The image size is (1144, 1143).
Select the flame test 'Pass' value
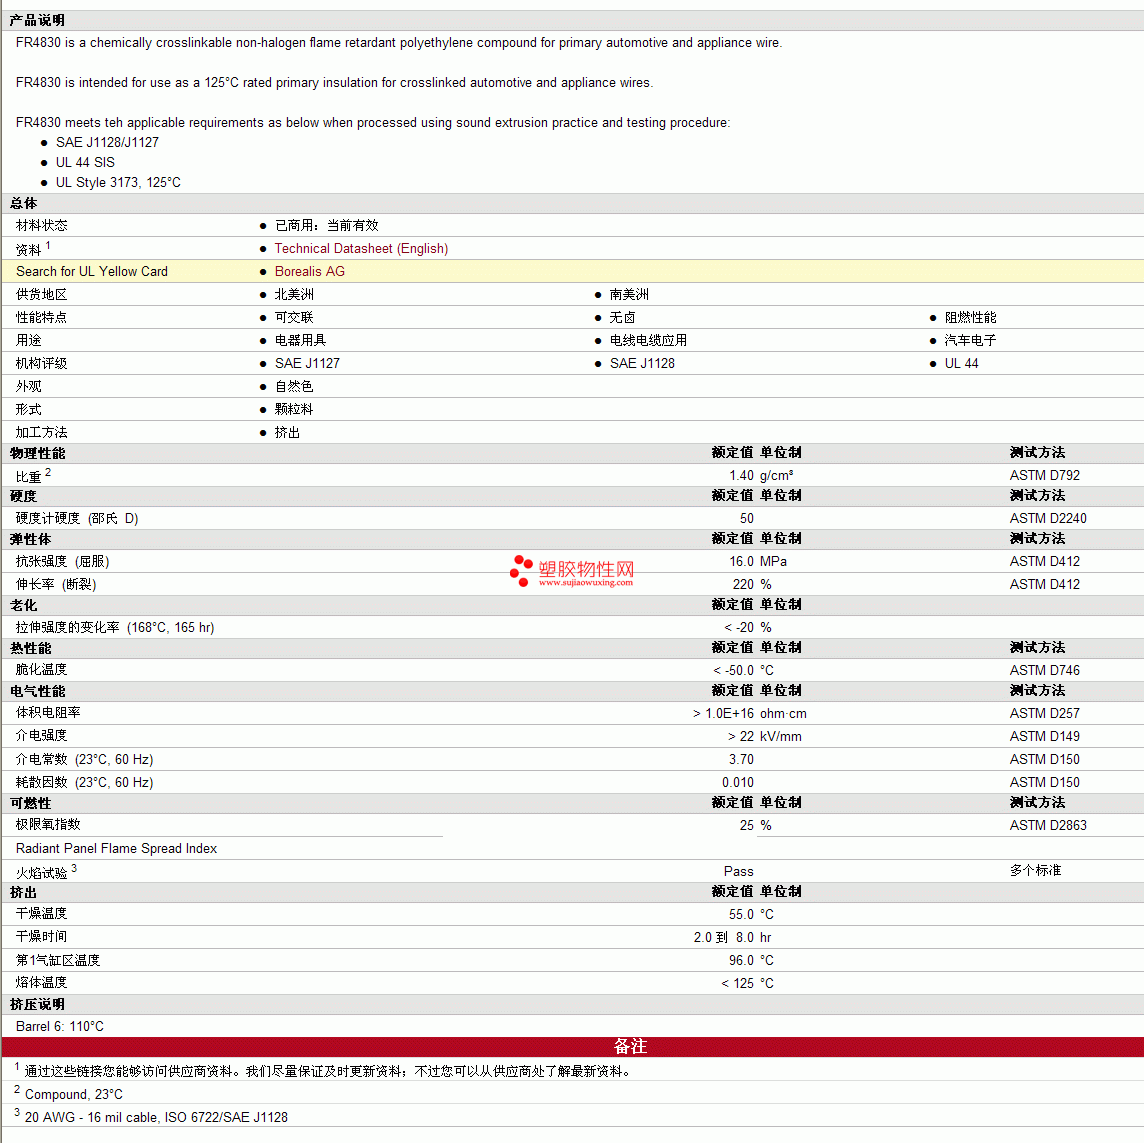(738, 872)
